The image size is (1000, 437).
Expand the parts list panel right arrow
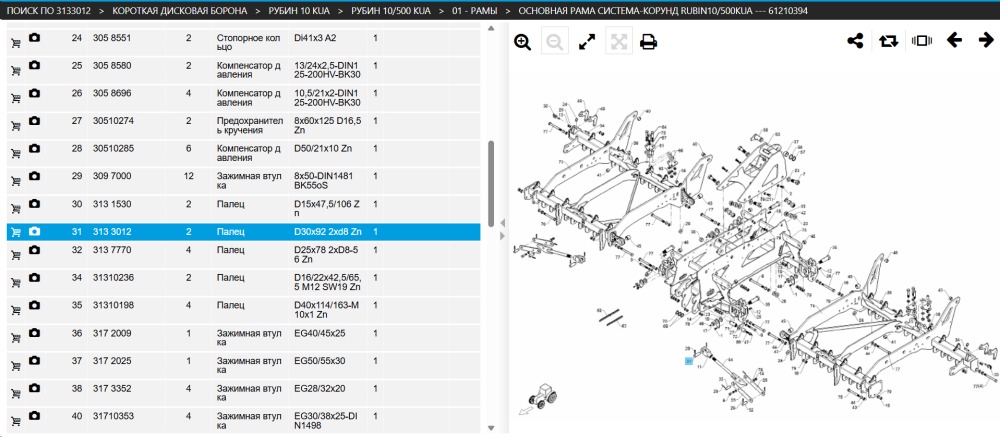coord(502,237)
